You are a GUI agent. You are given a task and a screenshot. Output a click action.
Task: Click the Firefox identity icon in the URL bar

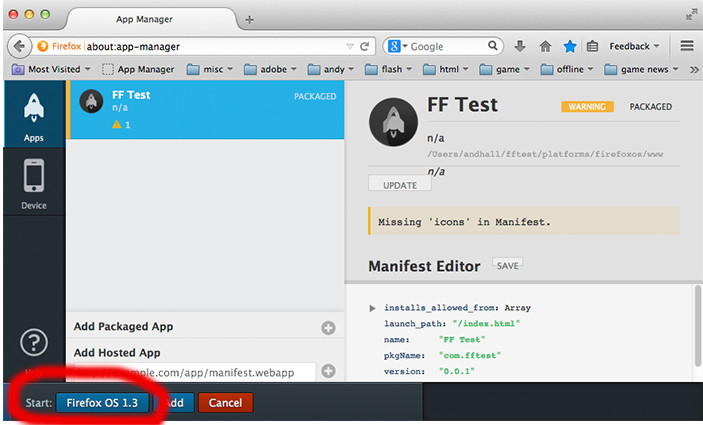(x=43, y=46)
